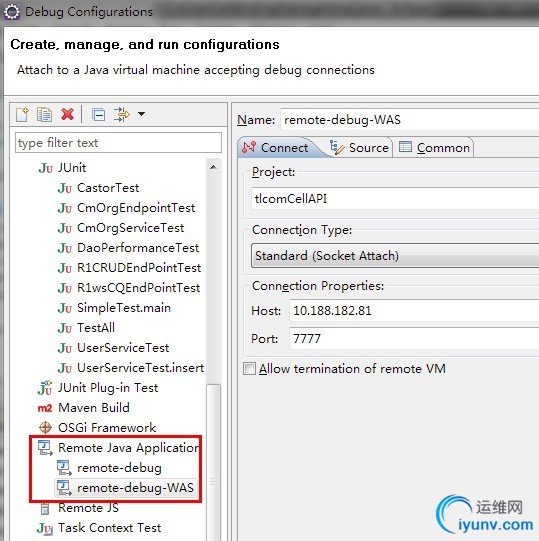Click the Debug Configurations window icon
539x541 pixels.
(x=11, y=12)
